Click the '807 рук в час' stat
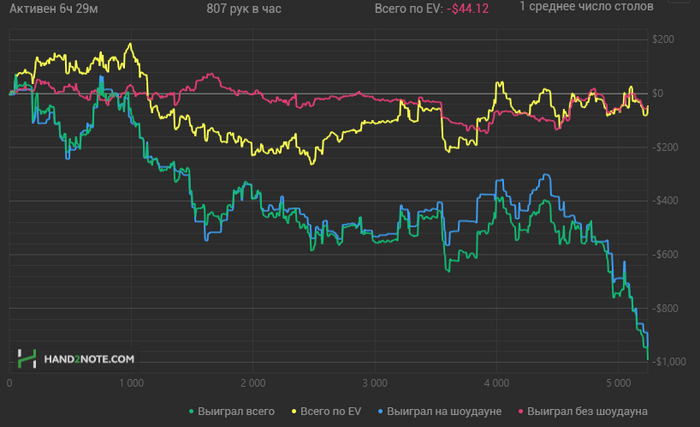 [x=244, y=9]
